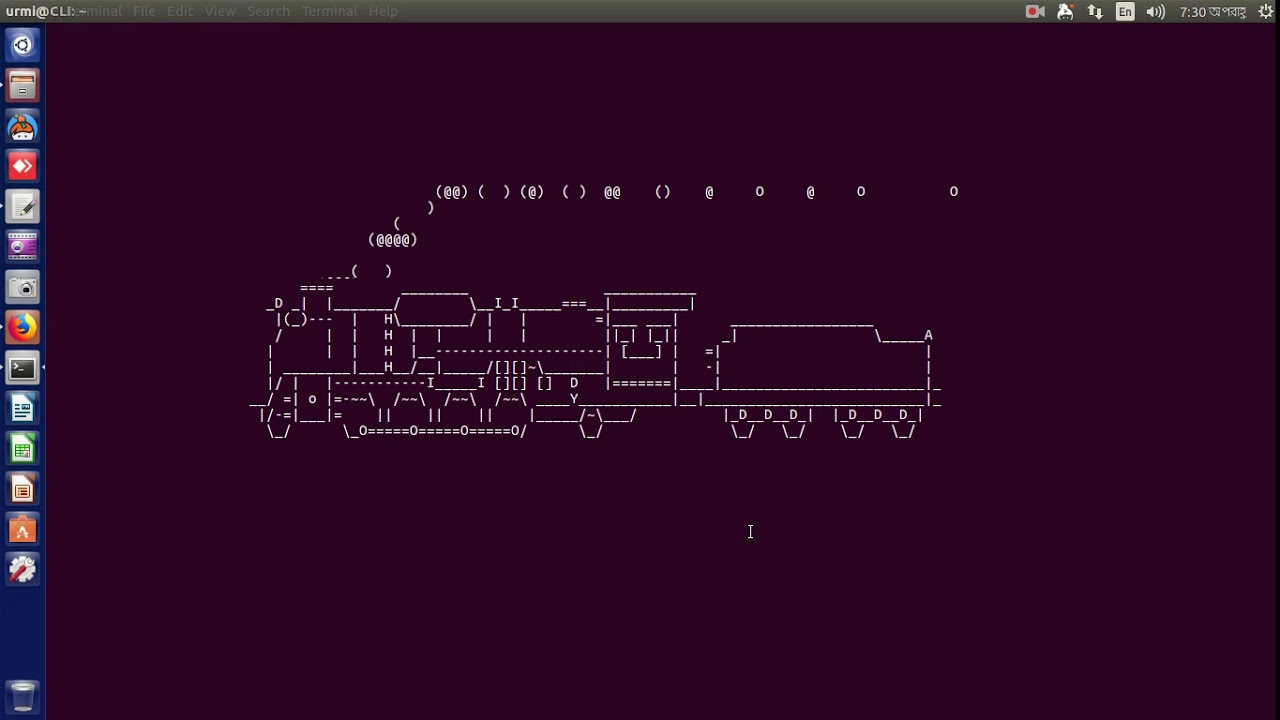Open the View menu in menu bar
Viewport: 1280px width, 720px height.
(220, 11)
